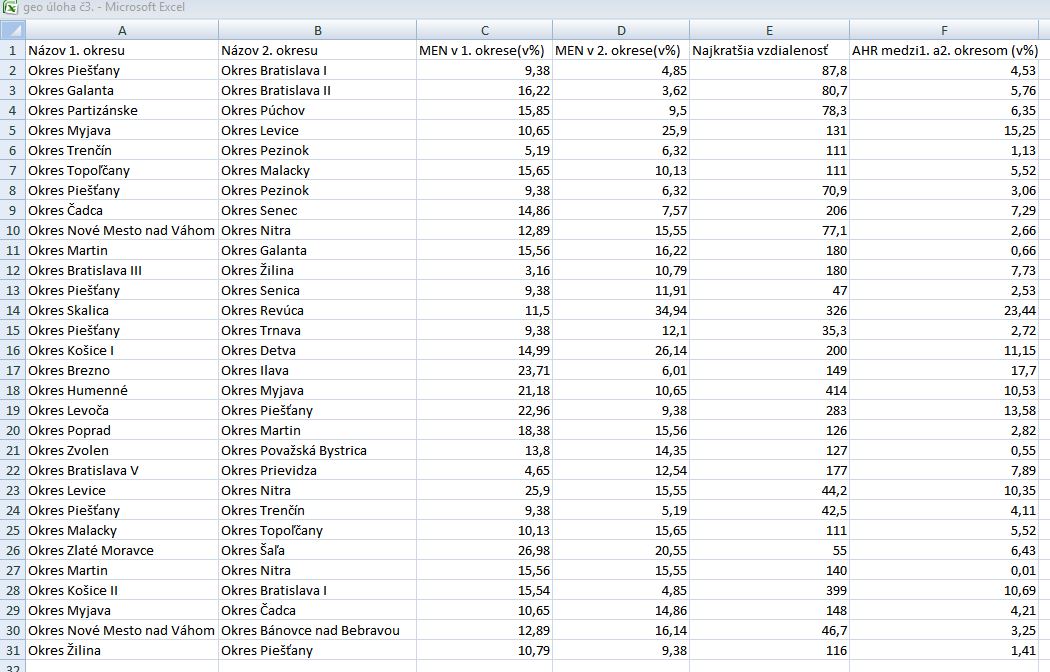Image resolution: width=1050 pixels, height=672 pixels.
Task: Select the cell with value 87,8
Action: pyautogui.click(x=769, y=70)
